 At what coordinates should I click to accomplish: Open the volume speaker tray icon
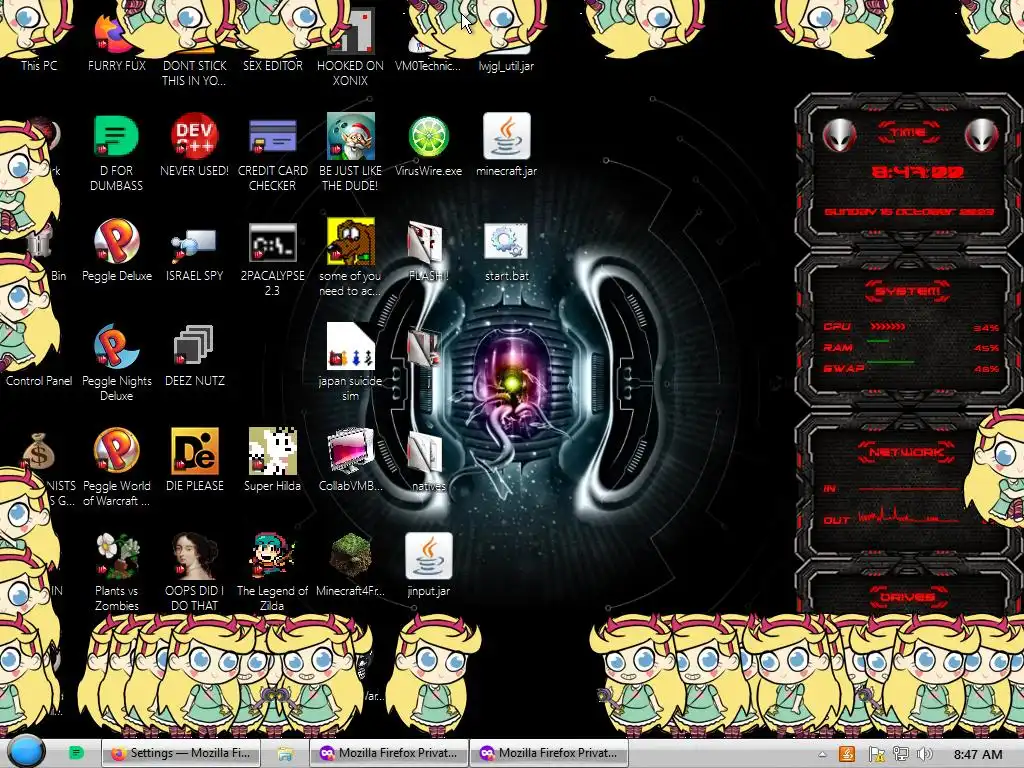[x=924, y=754]
